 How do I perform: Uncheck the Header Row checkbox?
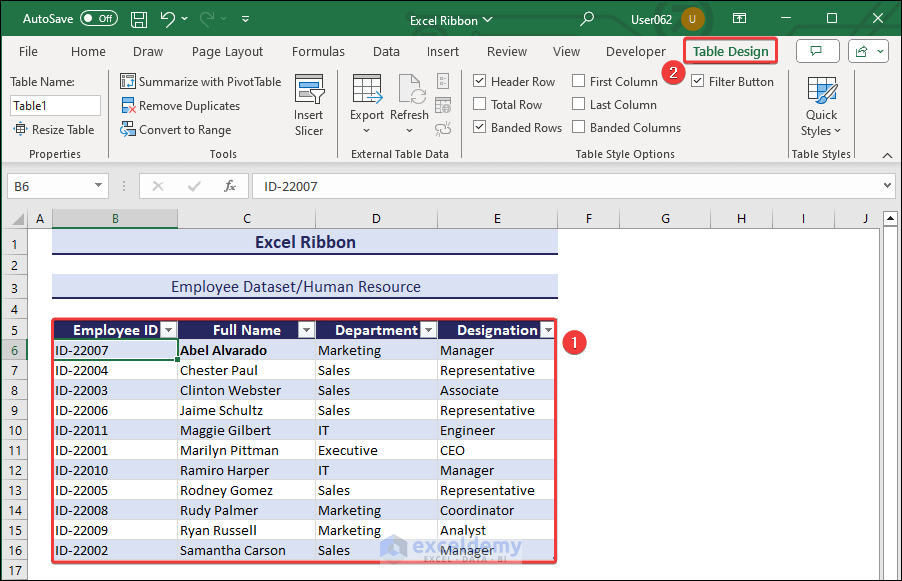pyautogui.click(x=480, y=82)
